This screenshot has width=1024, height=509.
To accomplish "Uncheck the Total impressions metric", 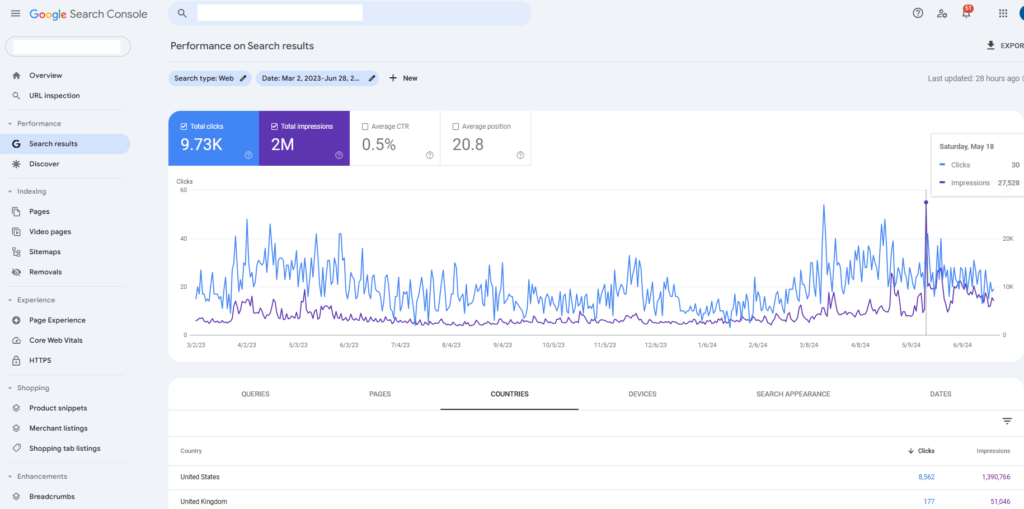I will coord(275,127).
